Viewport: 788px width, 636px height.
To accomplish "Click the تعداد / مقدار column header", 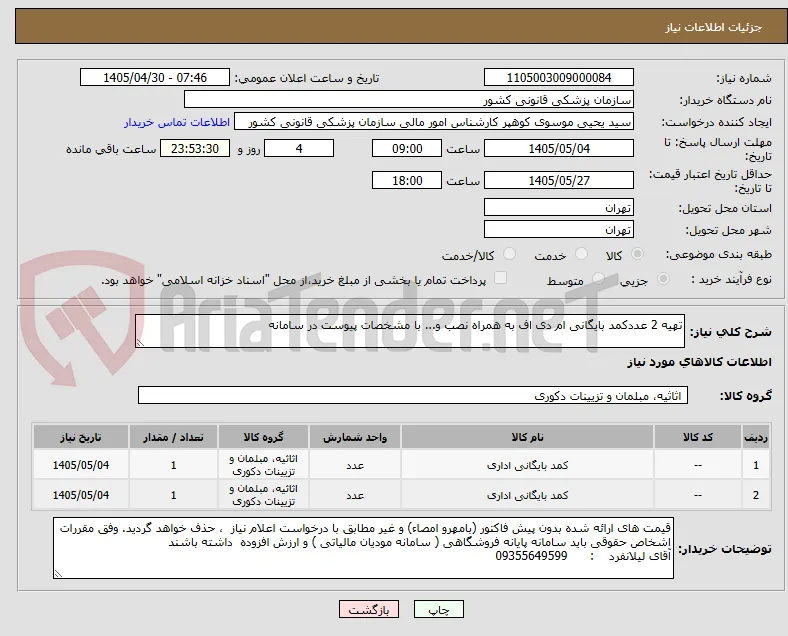I will coord(173,437).
